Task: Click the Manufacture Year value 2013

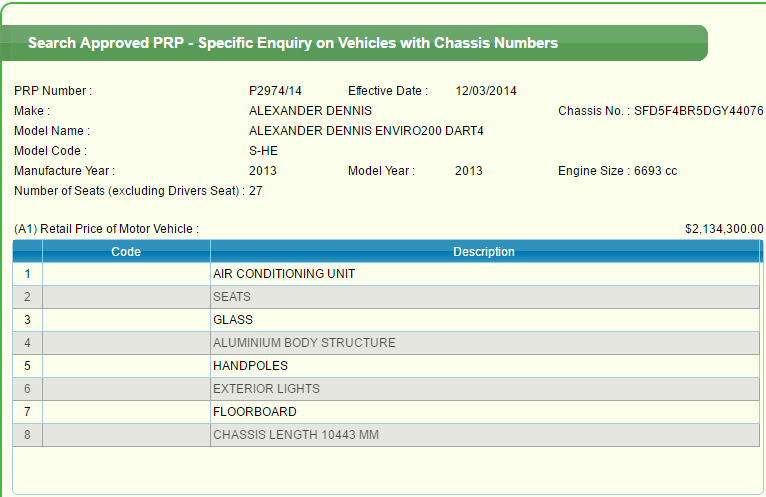Action: (263, 171)
